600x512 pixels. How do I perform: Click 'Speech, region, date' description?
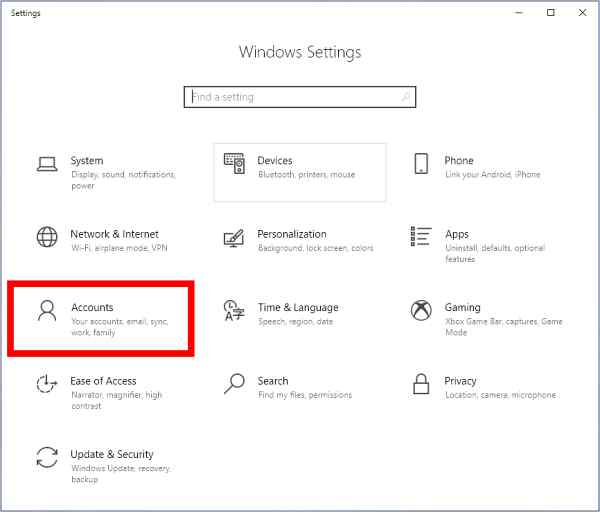[295, 321]
